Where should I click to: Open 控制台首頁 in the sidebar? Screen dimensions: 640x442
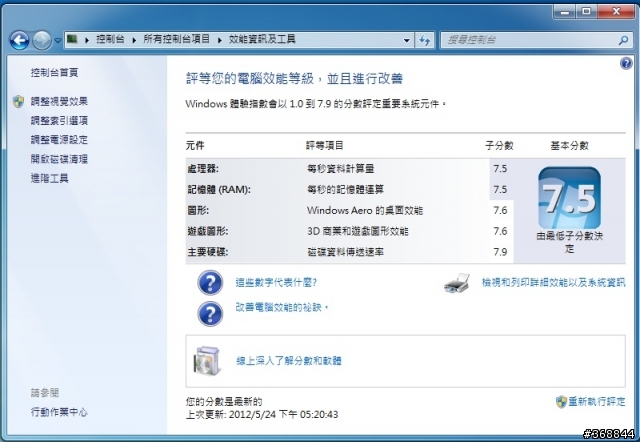point(54,73)
